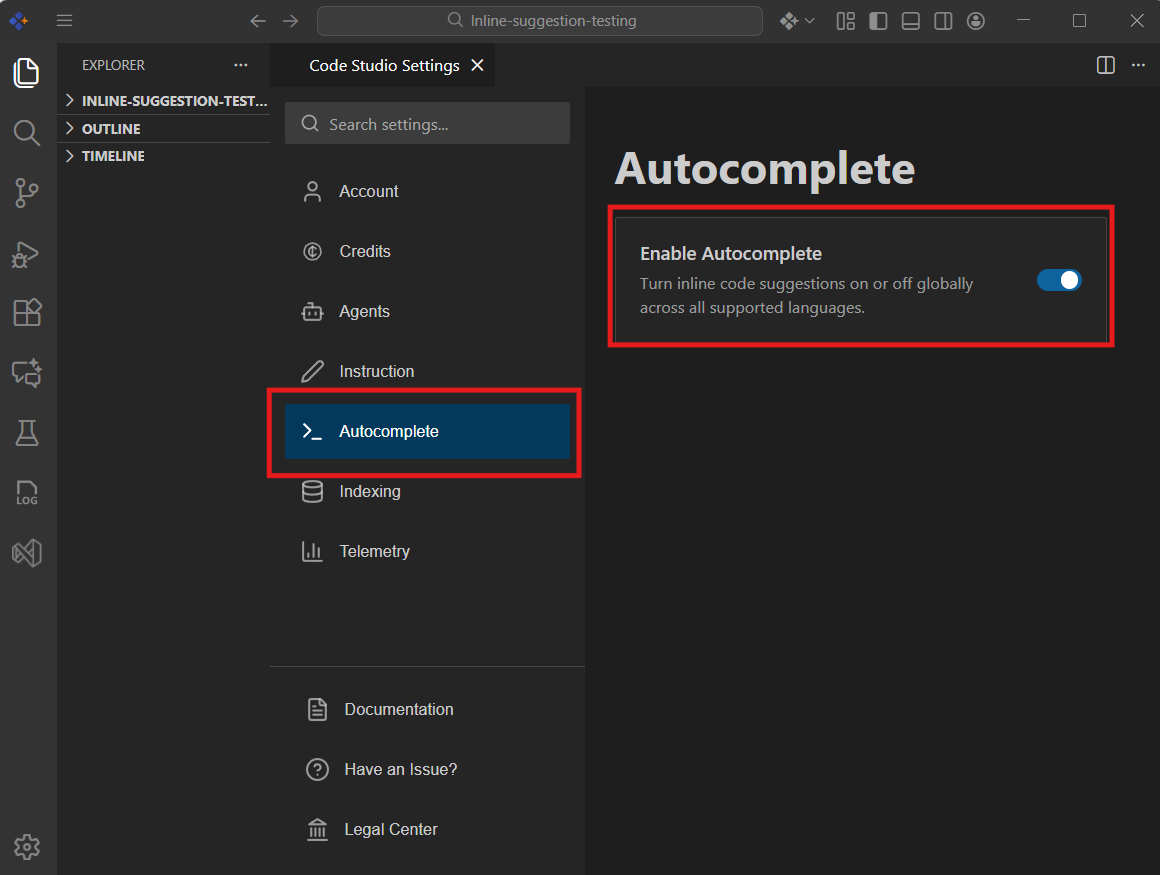Open the Manage settings gear icon
Image resolution: width=1160 pixels, height=875 pixels.
tap(27, 847)
